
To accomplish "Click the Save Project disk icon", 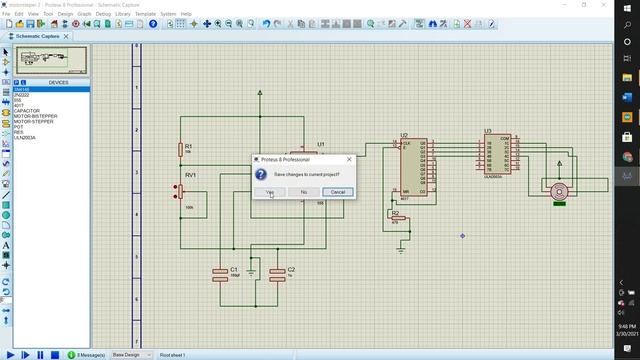I will pyautogui.click(x=30, y=24).
